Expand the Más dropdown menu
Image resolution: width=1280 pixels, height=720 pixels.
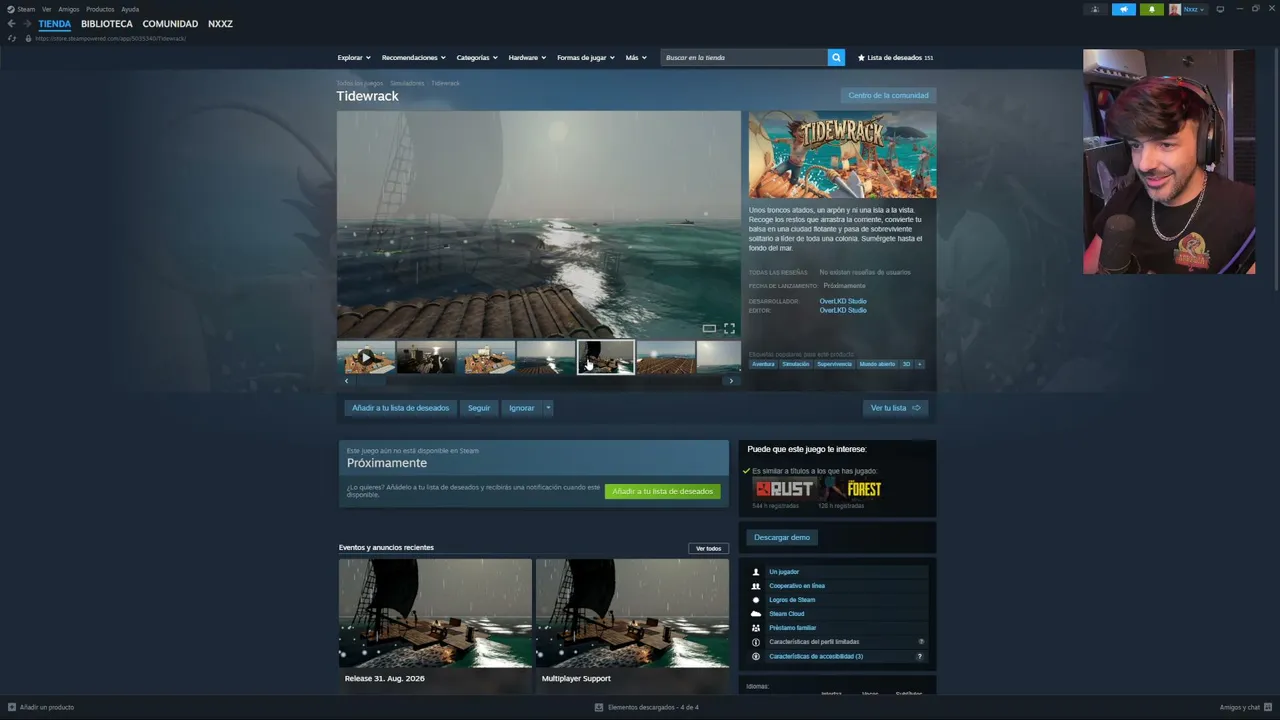(x=636, y=58)
